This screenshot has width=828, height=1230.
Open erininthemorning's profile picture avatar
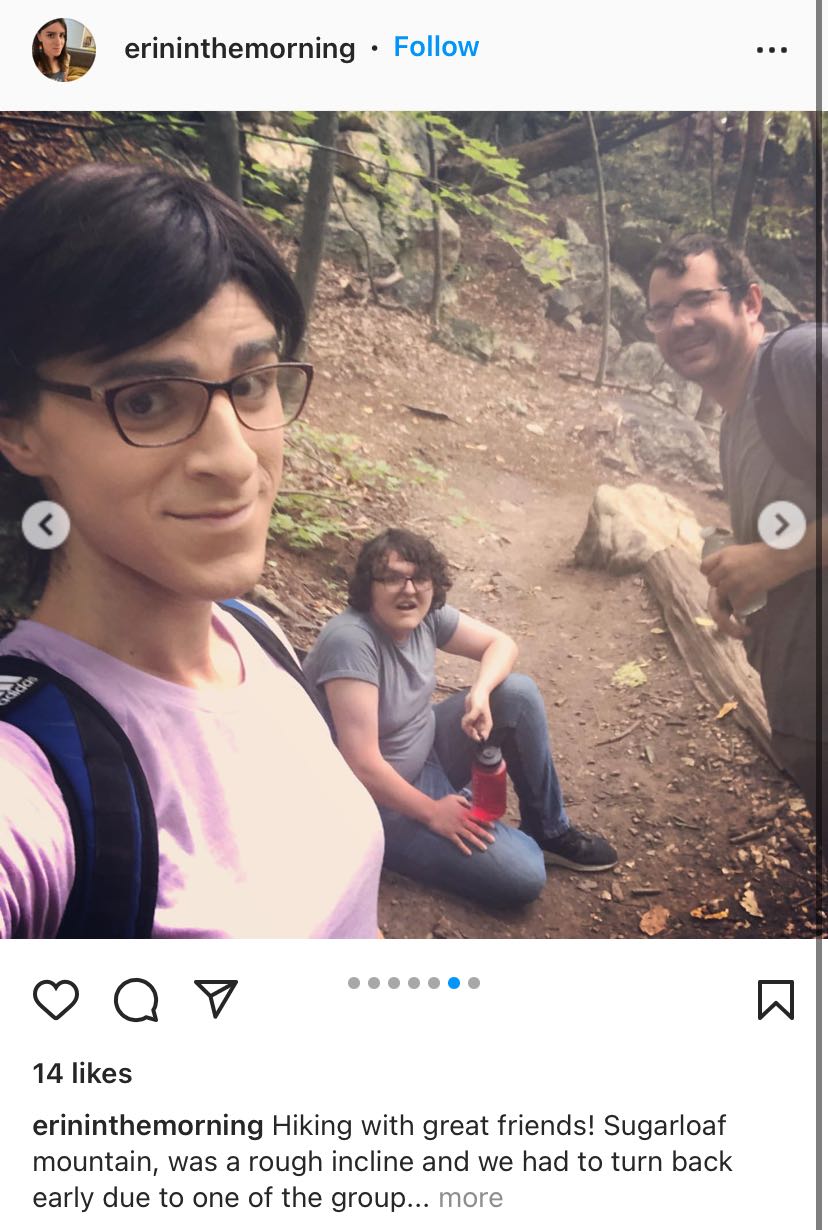click(x=64, y=49)
